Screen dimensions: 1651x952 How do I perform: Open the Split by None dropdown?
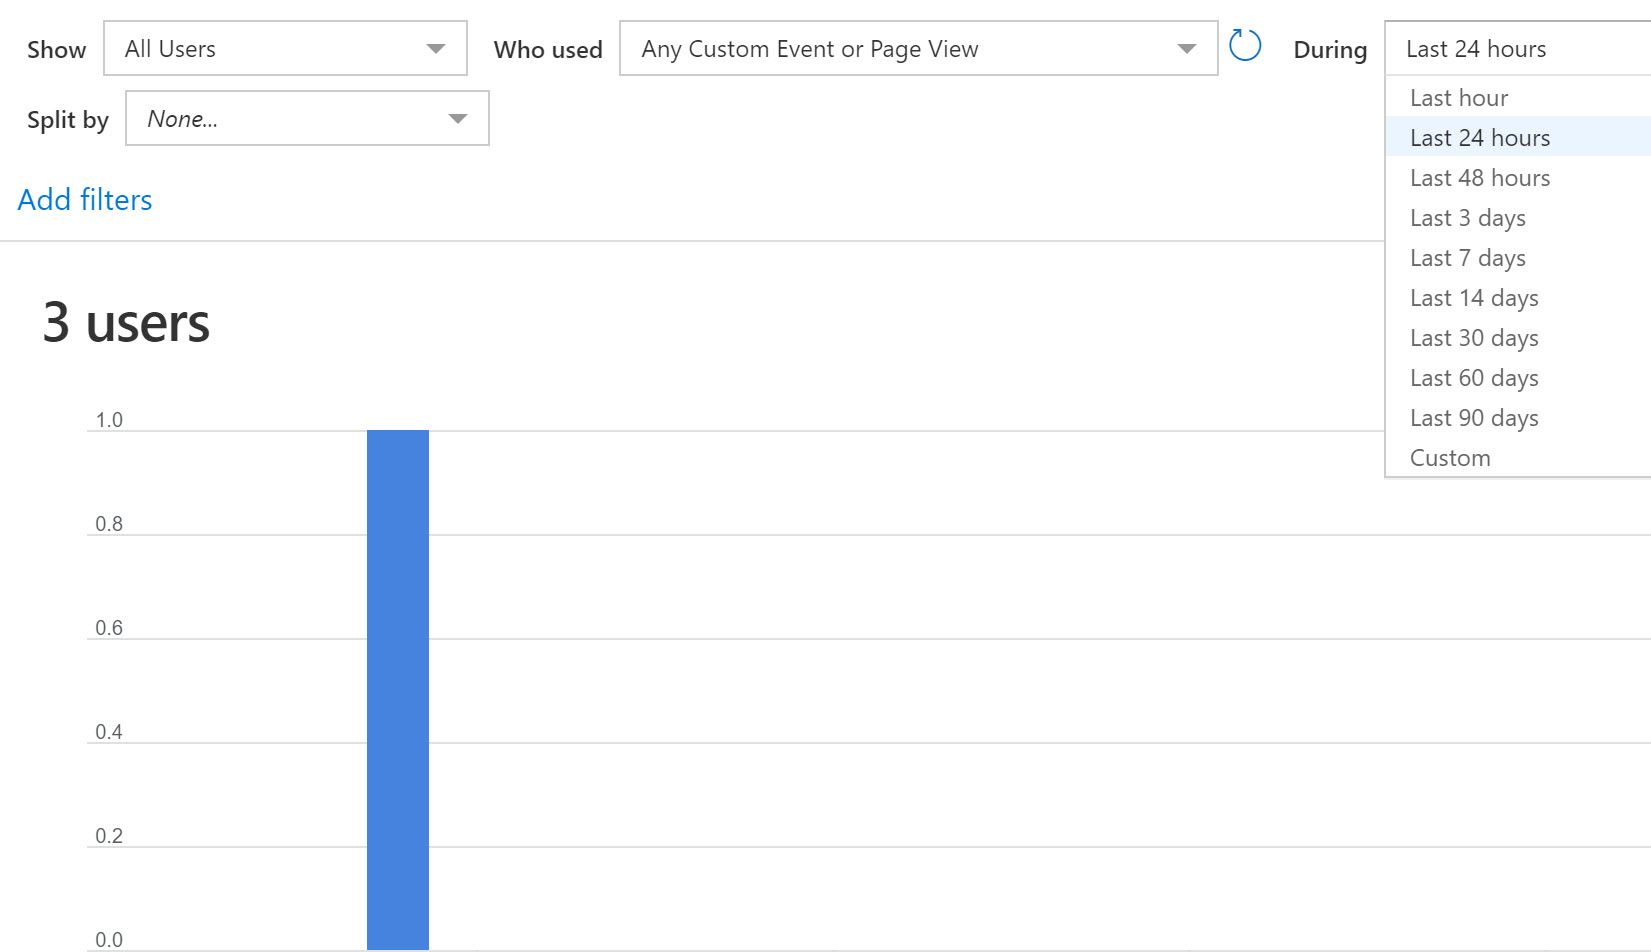click(x=458, y=118)
